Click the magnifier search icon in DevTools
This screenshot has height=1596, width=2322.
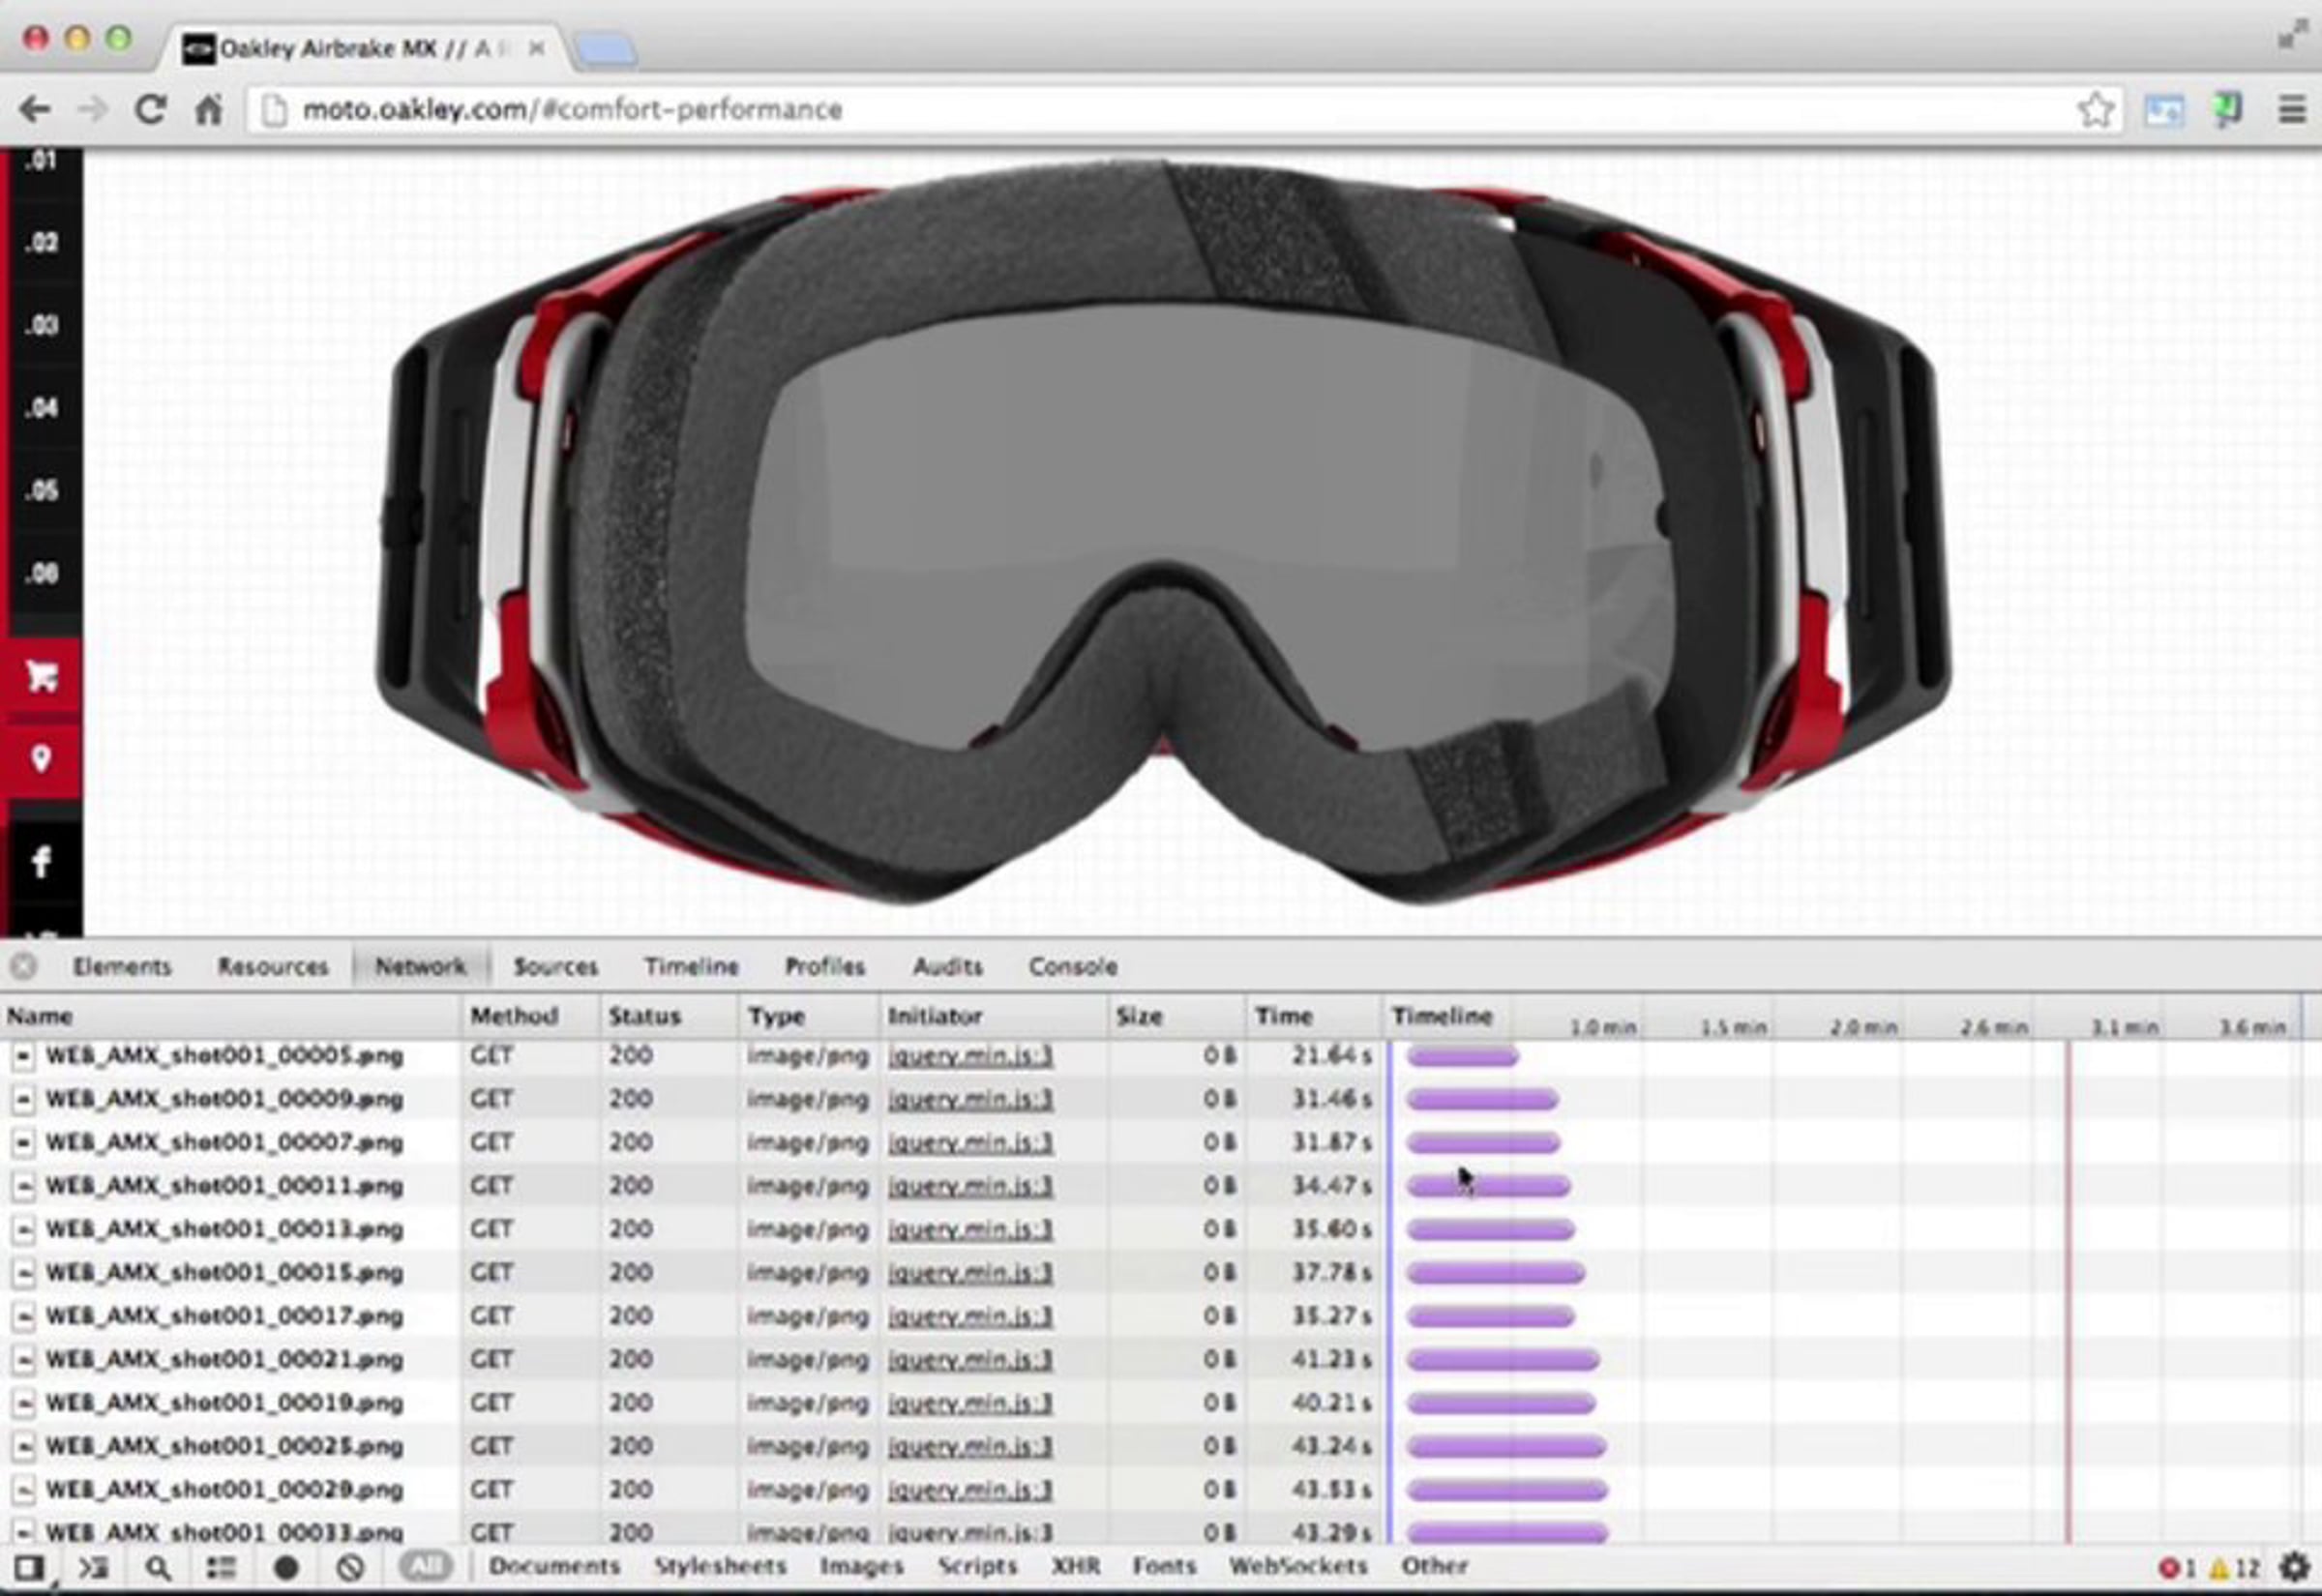[x=157, y=1567]
